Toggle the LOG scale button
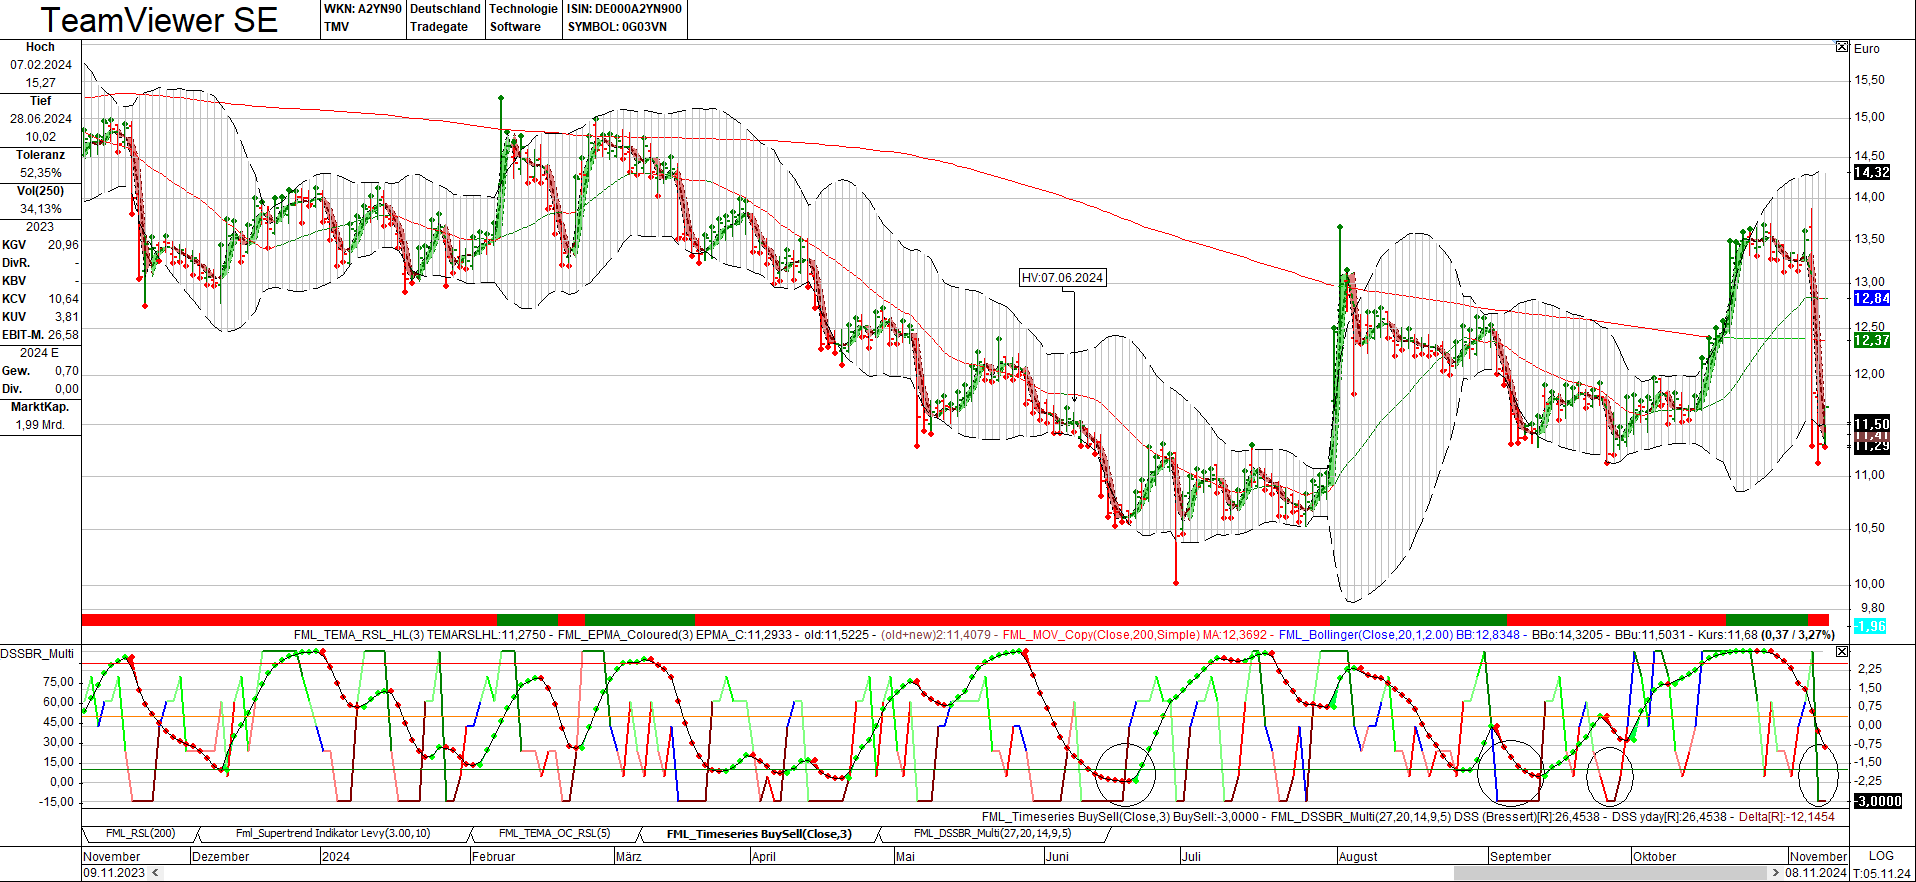This screenshot has height=882, width=1916. pos(1881,856)
